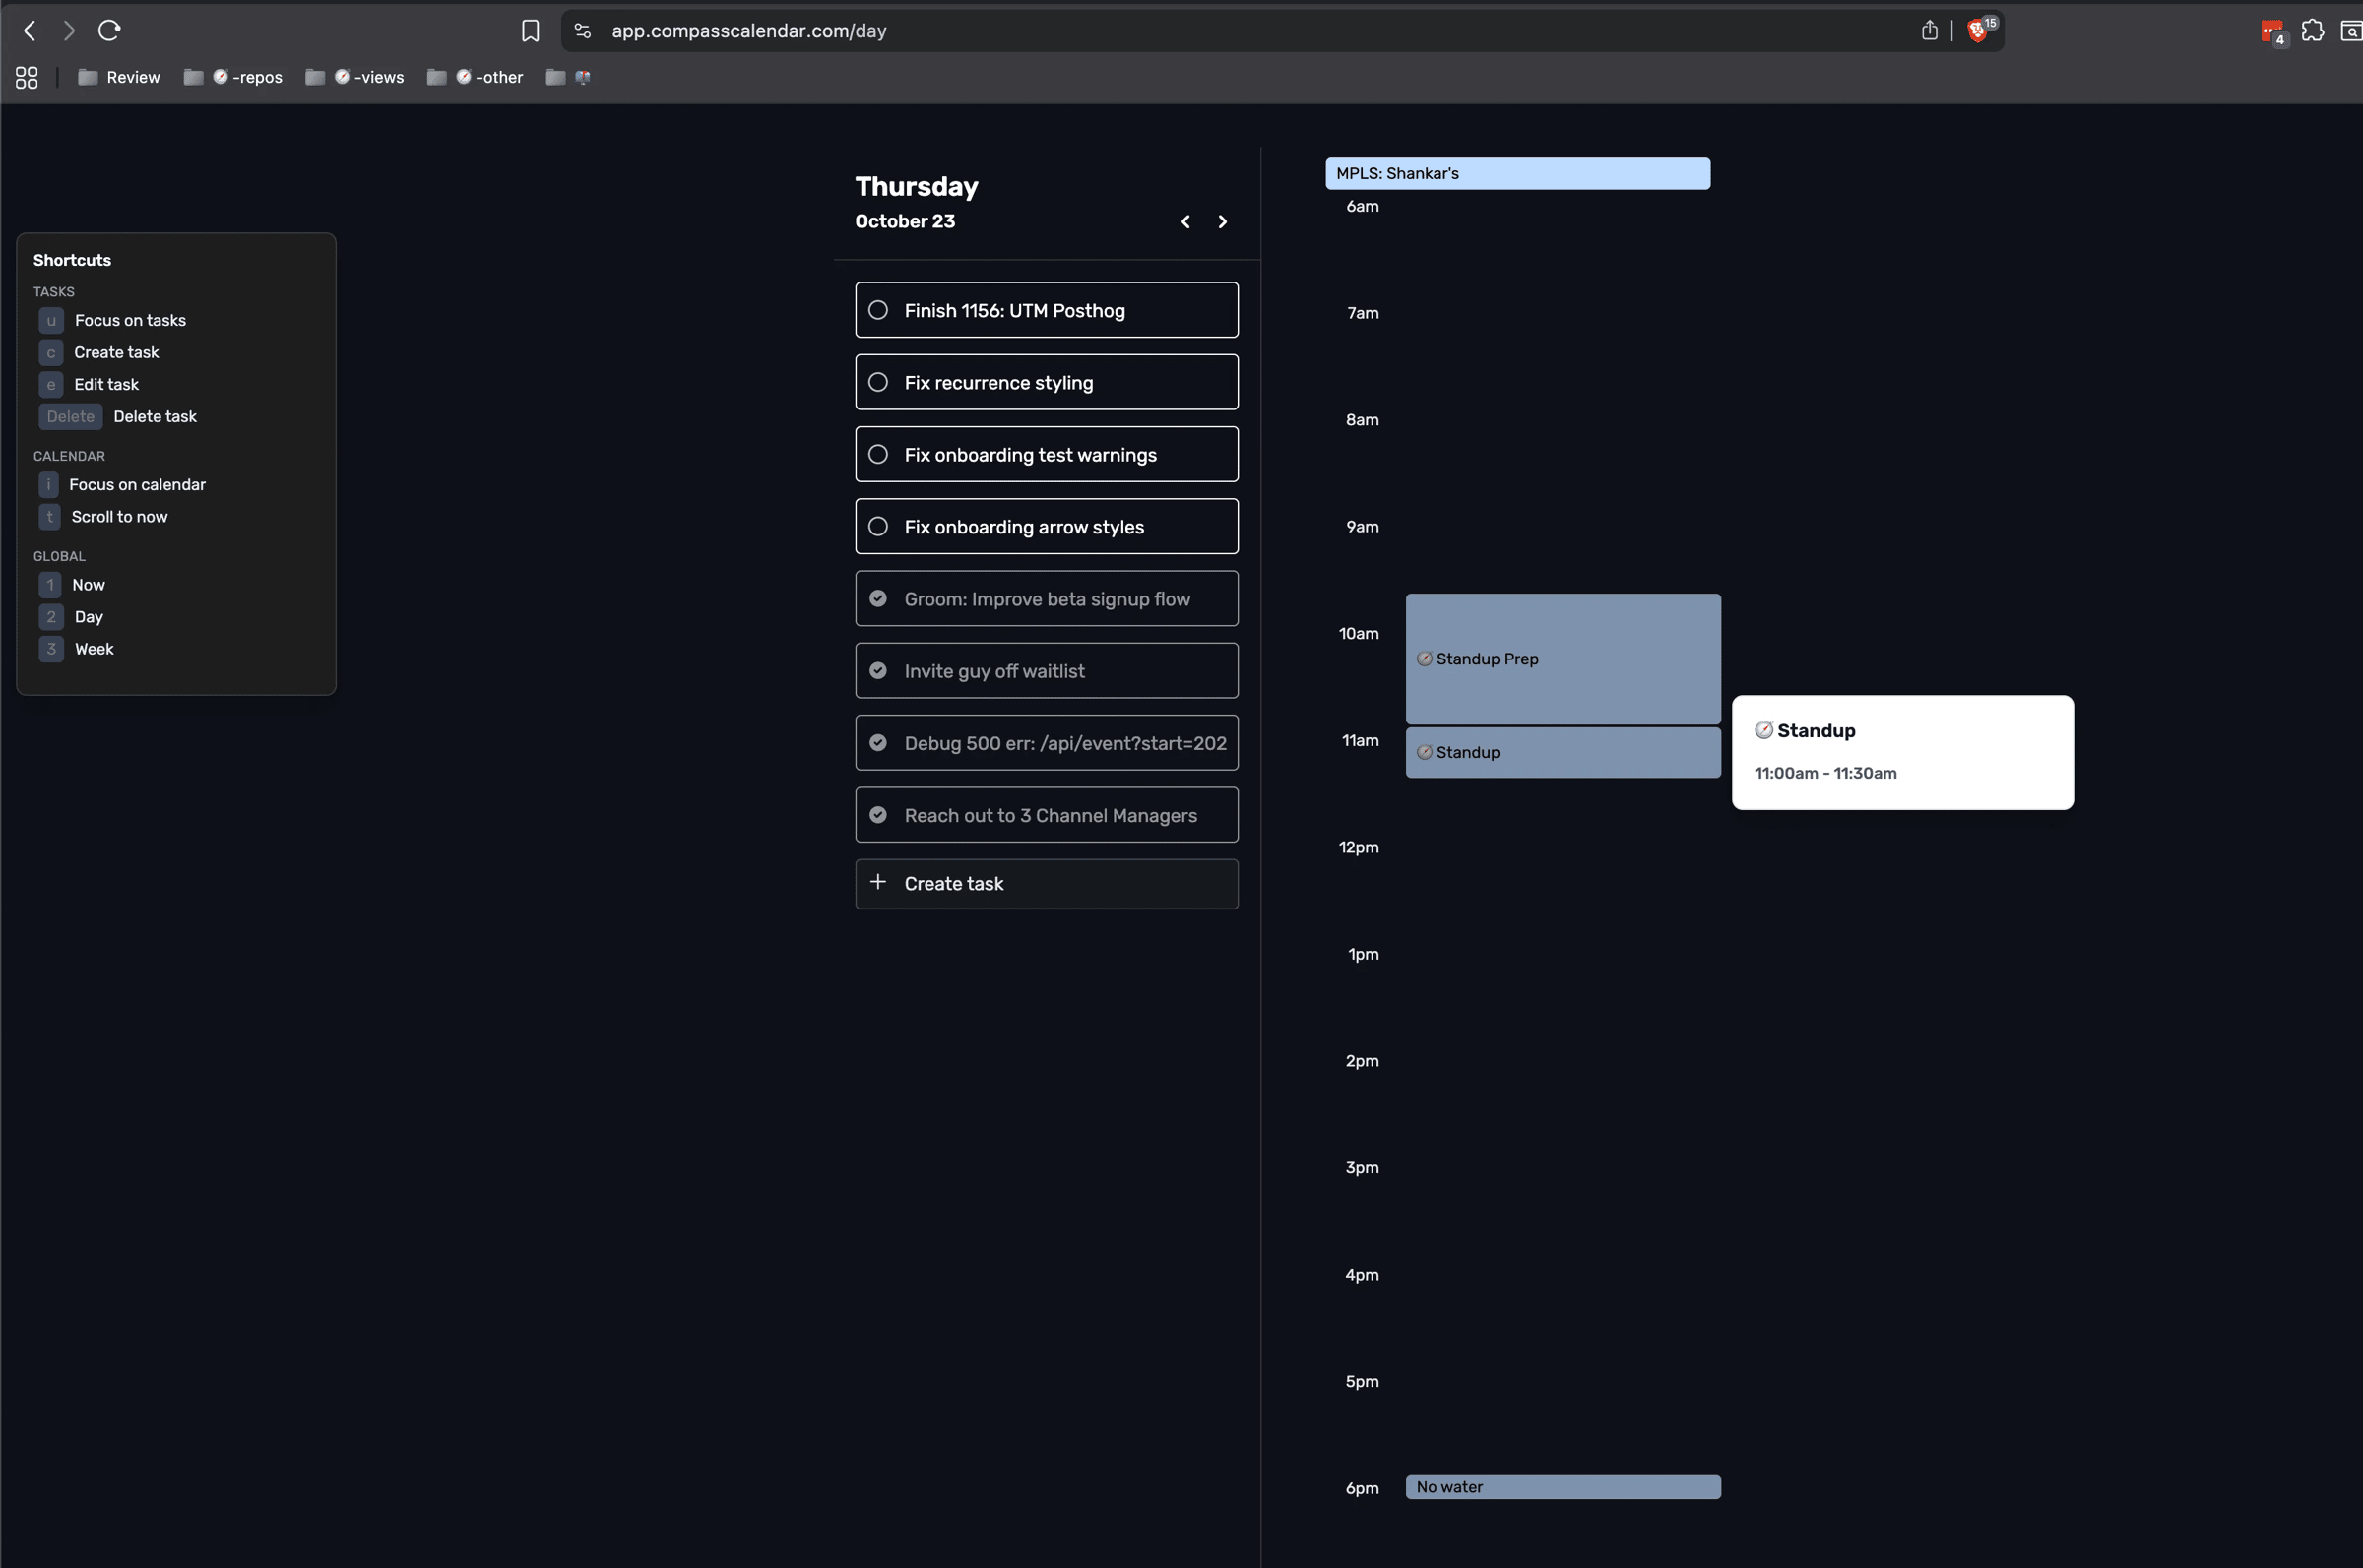Open the Standup Prep calendar event
The height and width of the screenshot is (1568, 2363).
pyautogui.click(x=1562, y=659)
